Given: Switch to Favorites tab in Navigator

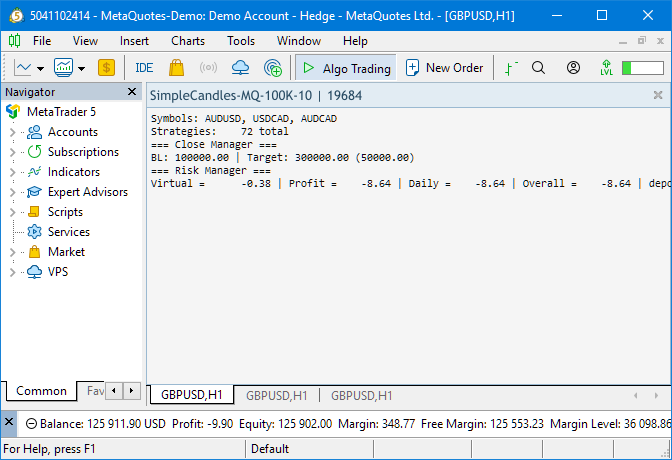Looking at the screenshot, I should coord(94,391).
